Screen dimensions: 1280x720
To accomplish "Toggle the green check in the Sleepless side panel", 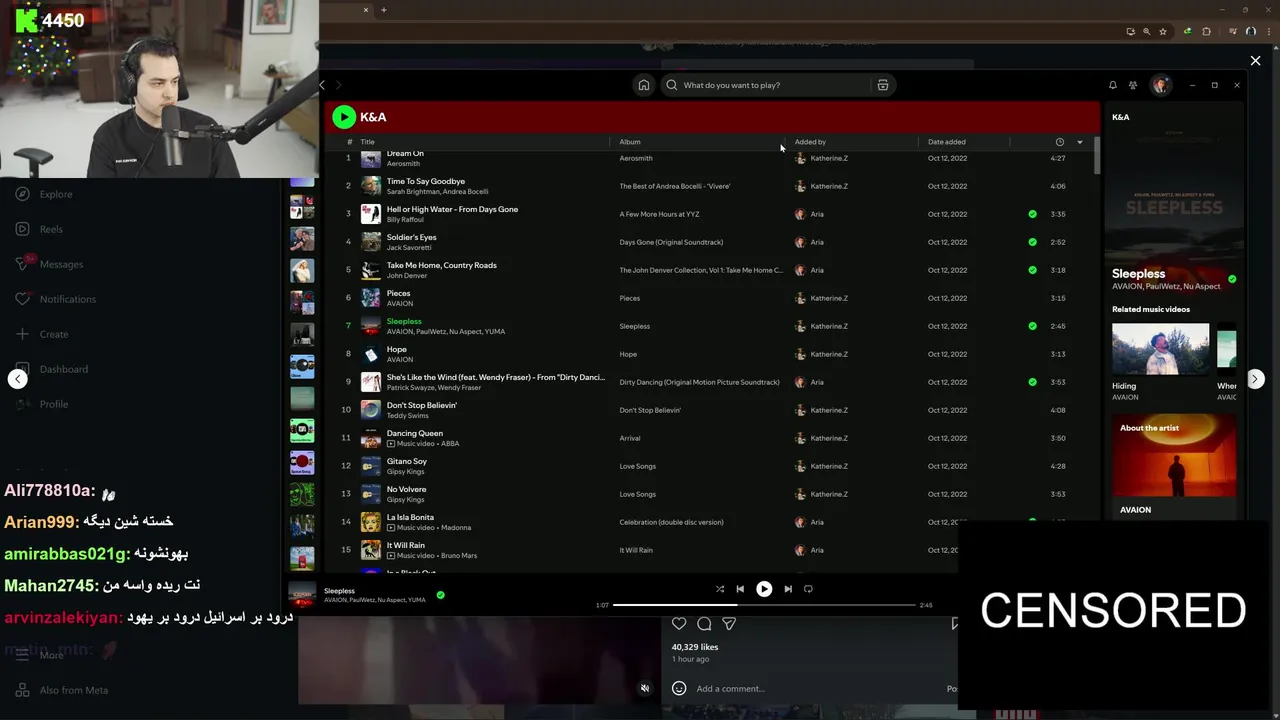I will pyautogui.click(x=1232, y=279).
